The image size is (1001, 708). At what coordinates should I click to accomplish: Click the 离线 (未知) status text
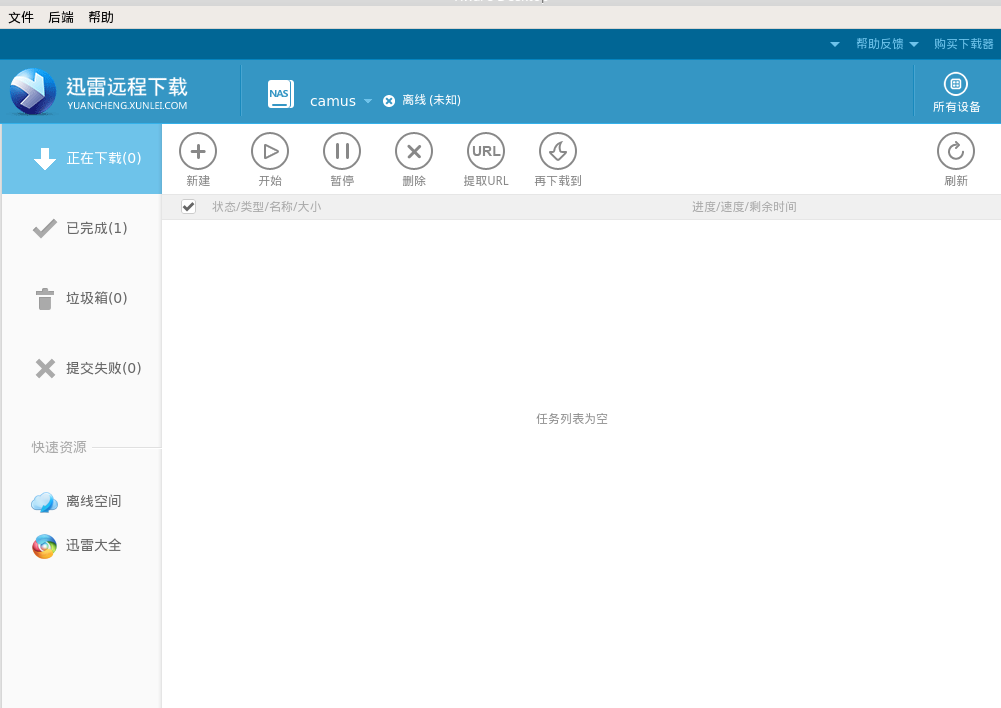coord(431,100)
